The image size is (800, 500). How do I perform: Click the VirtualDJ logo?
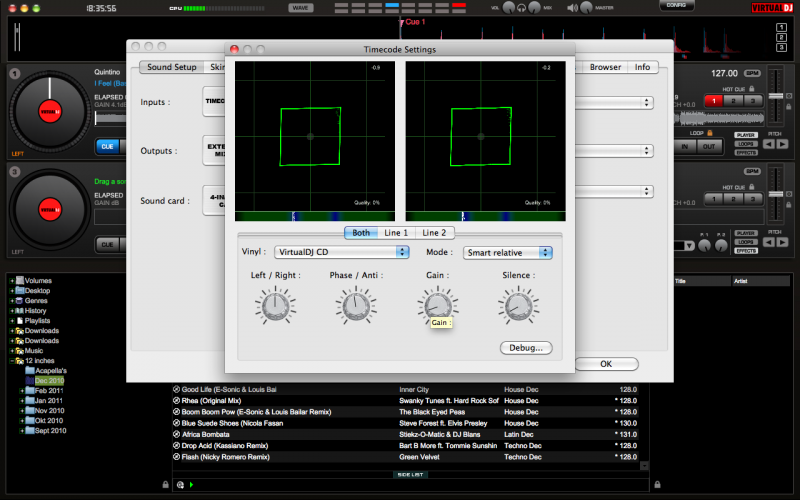tap(772, 8)
